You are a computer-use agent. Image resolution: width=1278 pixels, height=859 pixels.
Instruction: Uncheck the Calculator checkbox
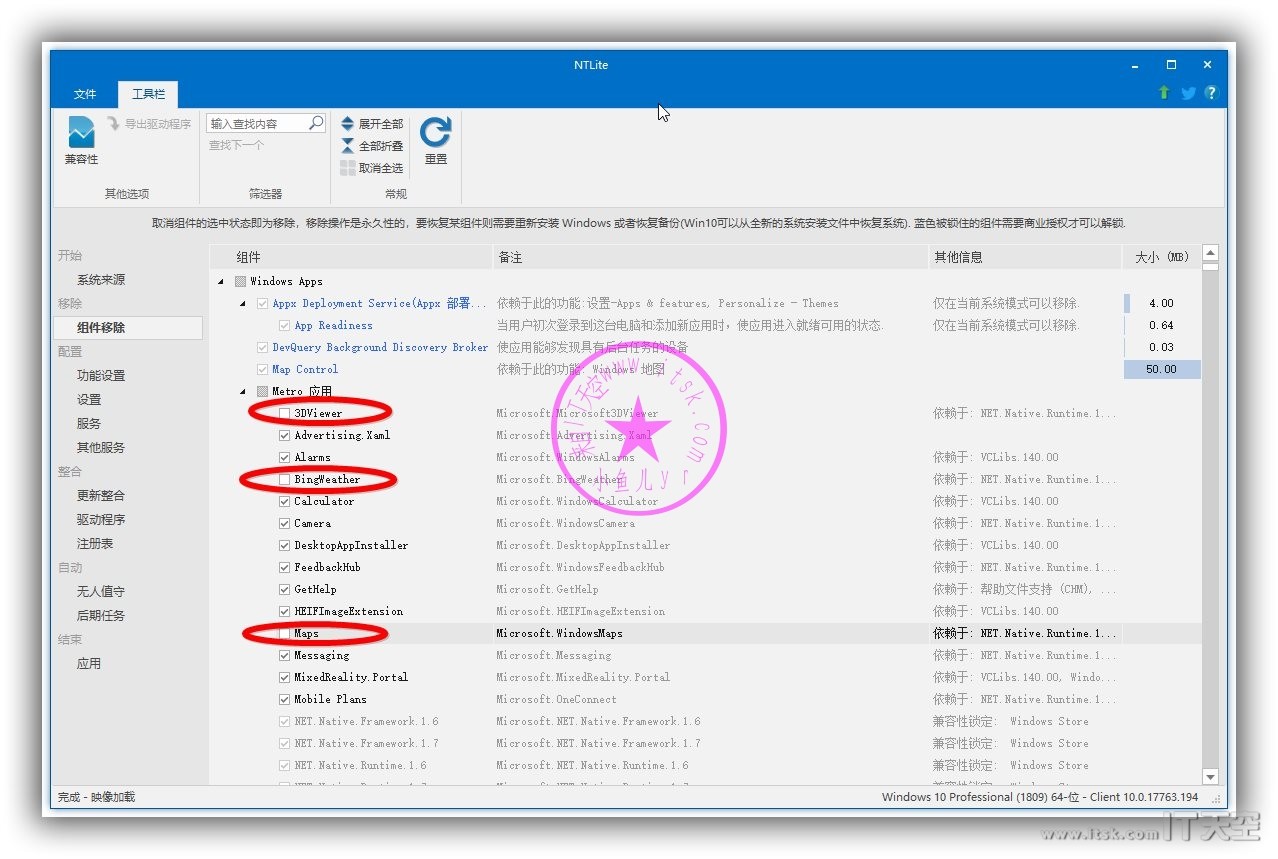pyautogui.click(x=285, y=501)
